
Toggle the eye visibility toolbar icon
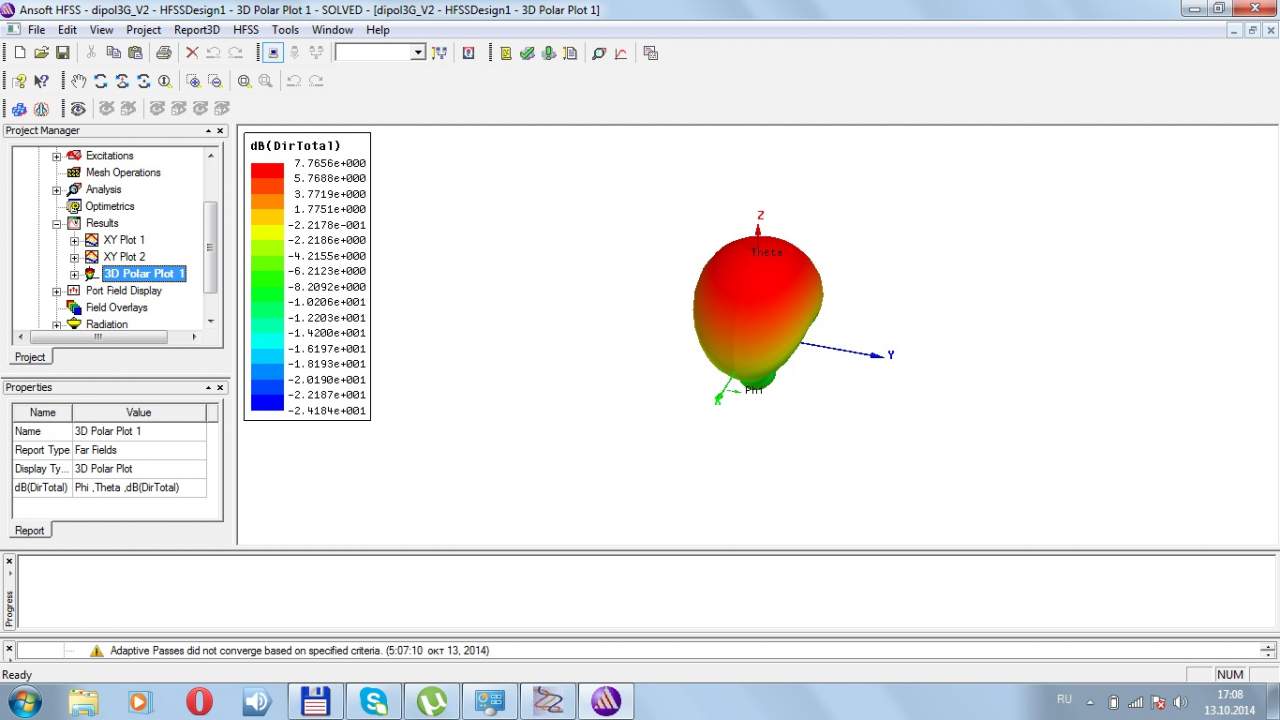click(78, 108)
